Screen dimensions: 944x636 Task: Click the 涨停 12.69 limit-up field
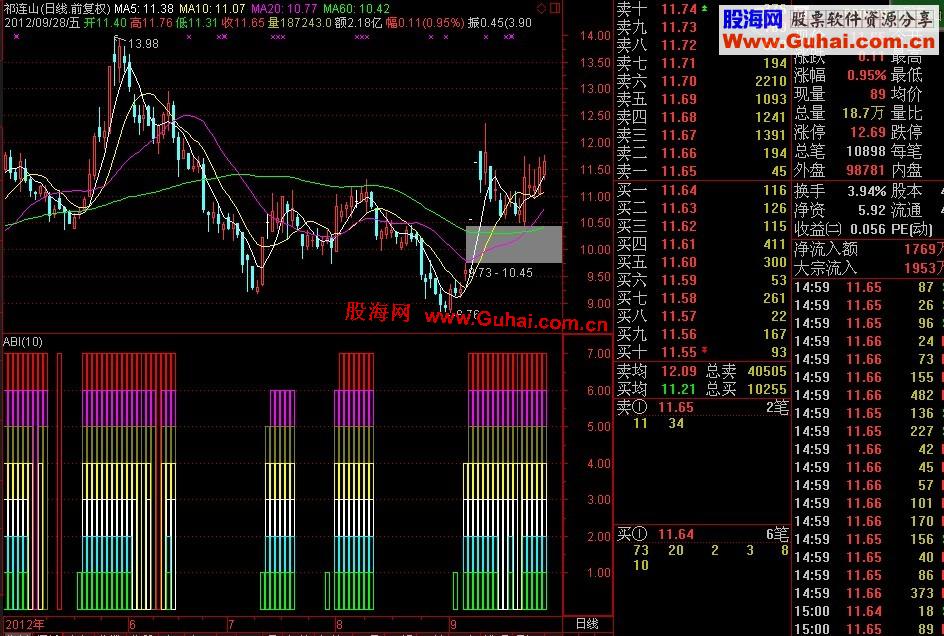click(840, 132)
